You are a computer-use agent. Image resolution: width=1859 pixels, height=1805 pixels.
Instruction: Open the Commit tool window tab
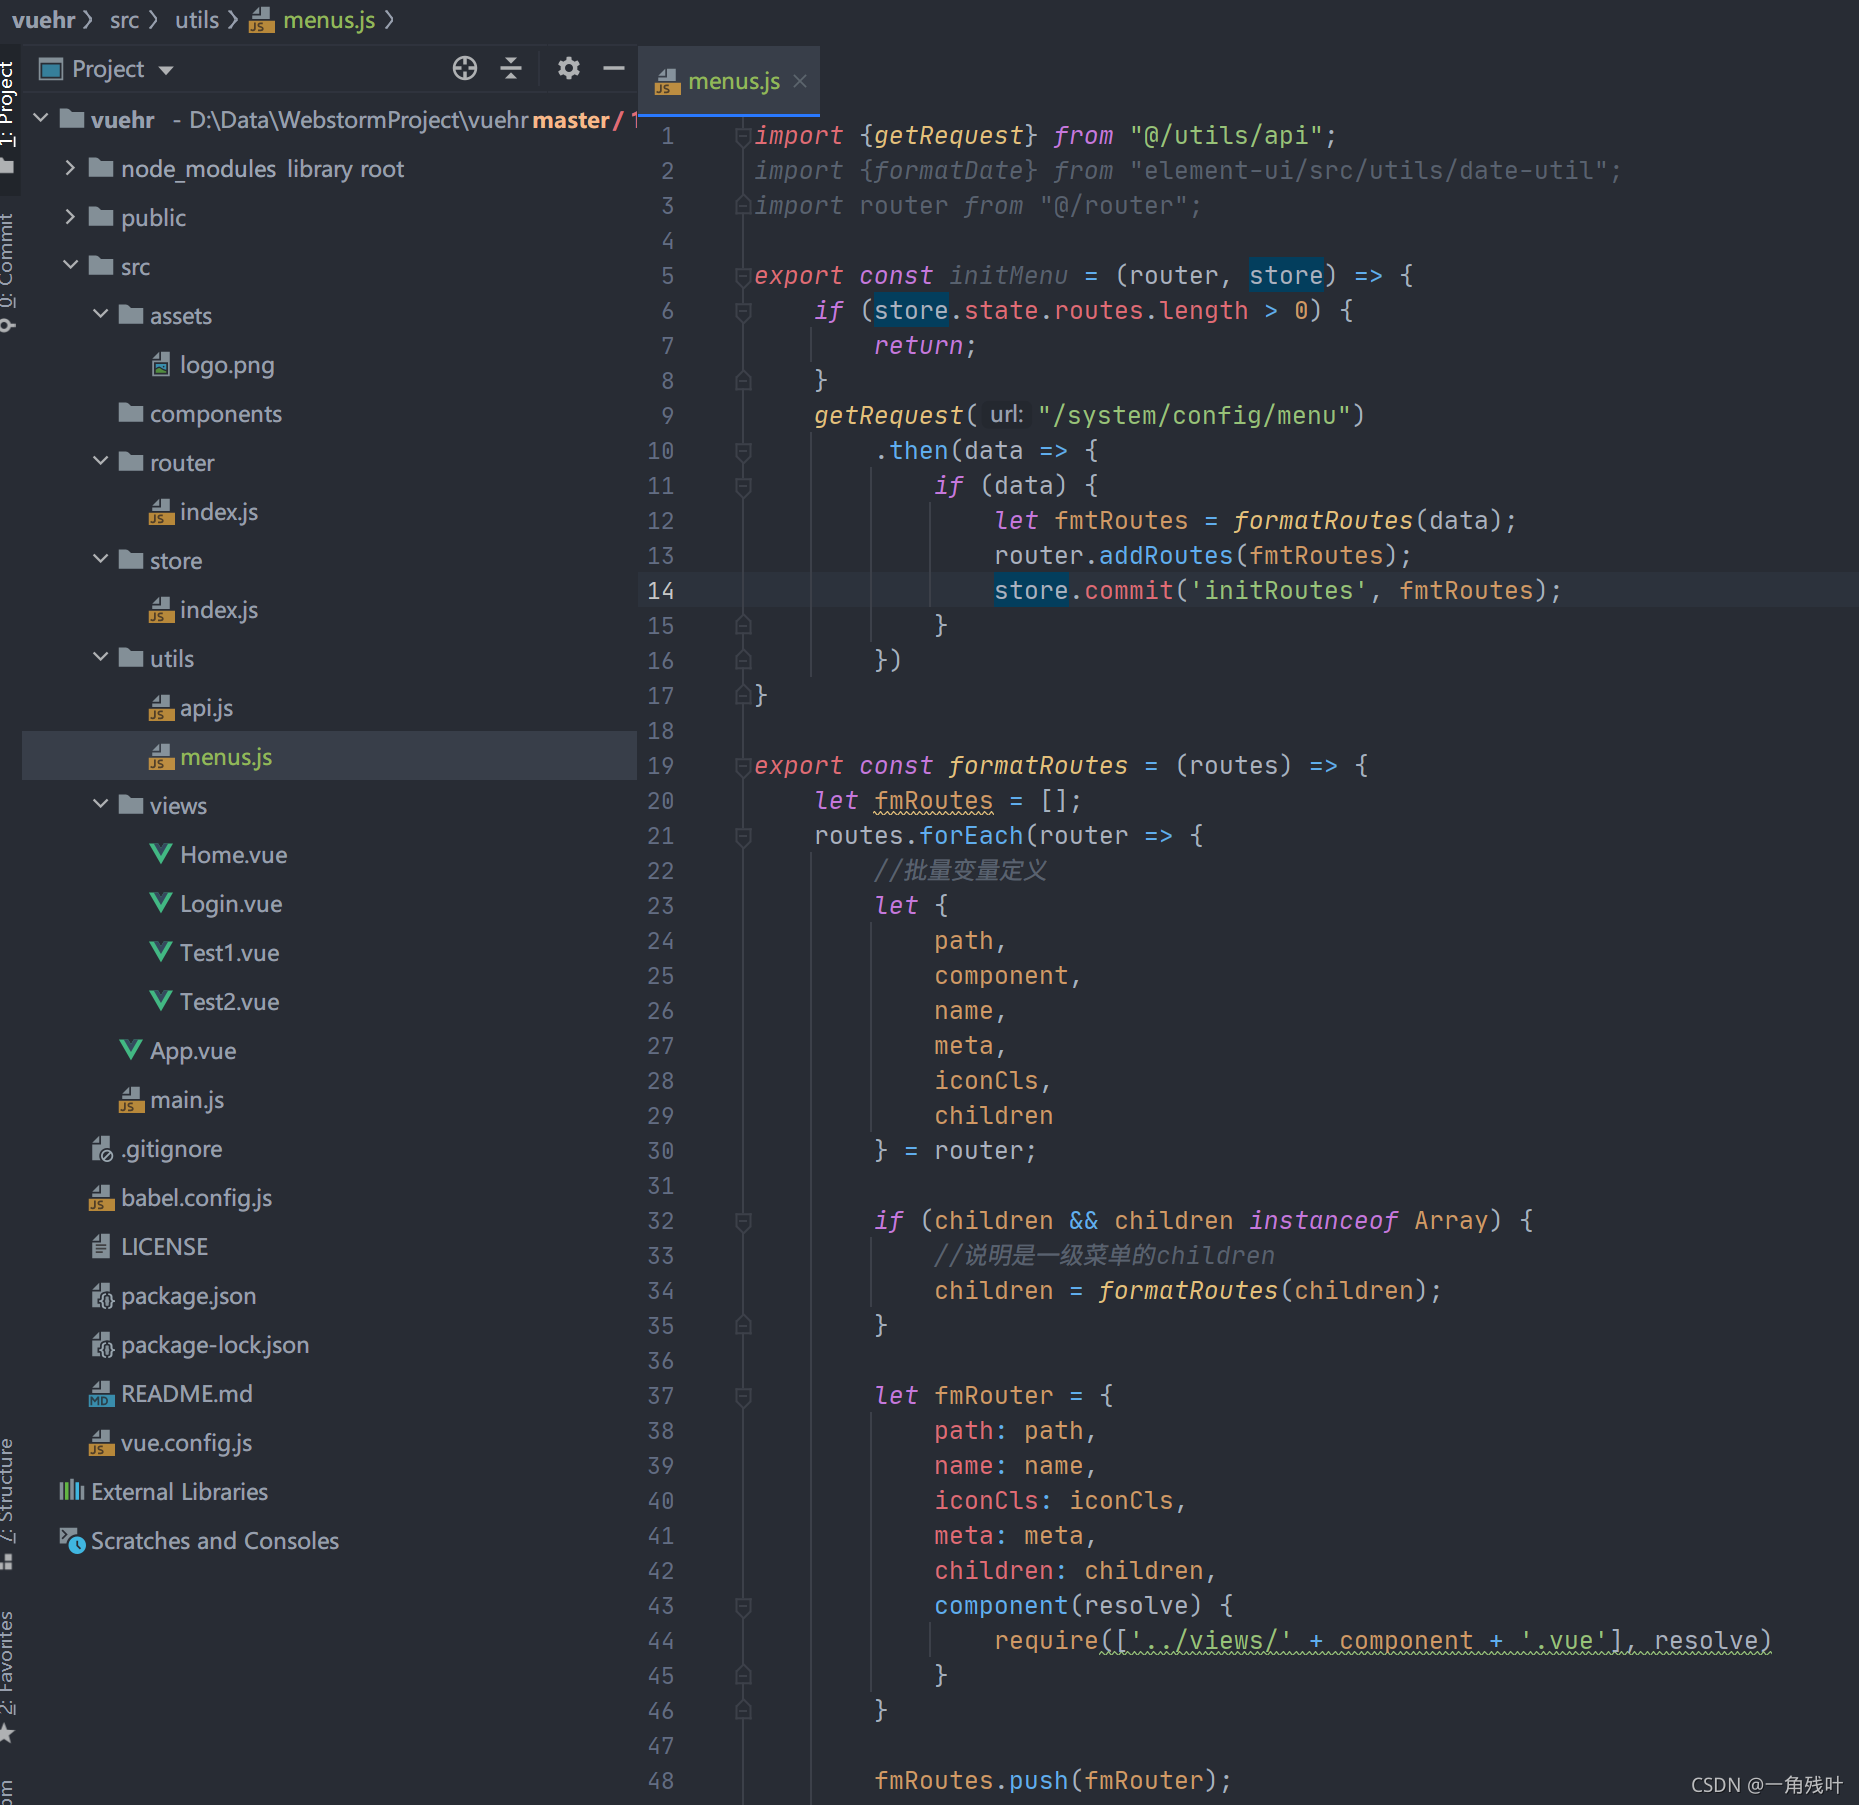pos(8,270)
